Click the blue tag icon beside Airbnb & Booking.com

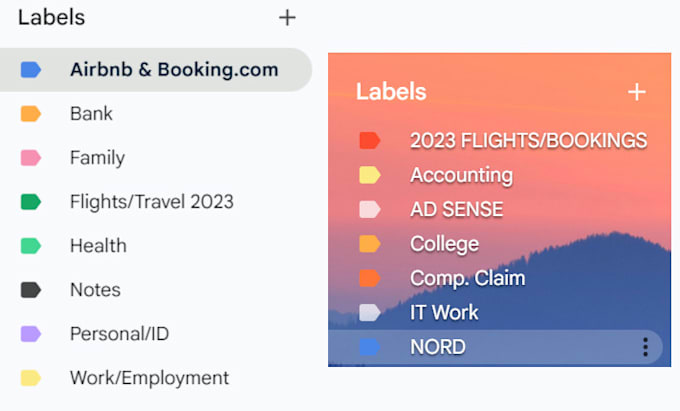pyautogui.click(x=31, y=70)
